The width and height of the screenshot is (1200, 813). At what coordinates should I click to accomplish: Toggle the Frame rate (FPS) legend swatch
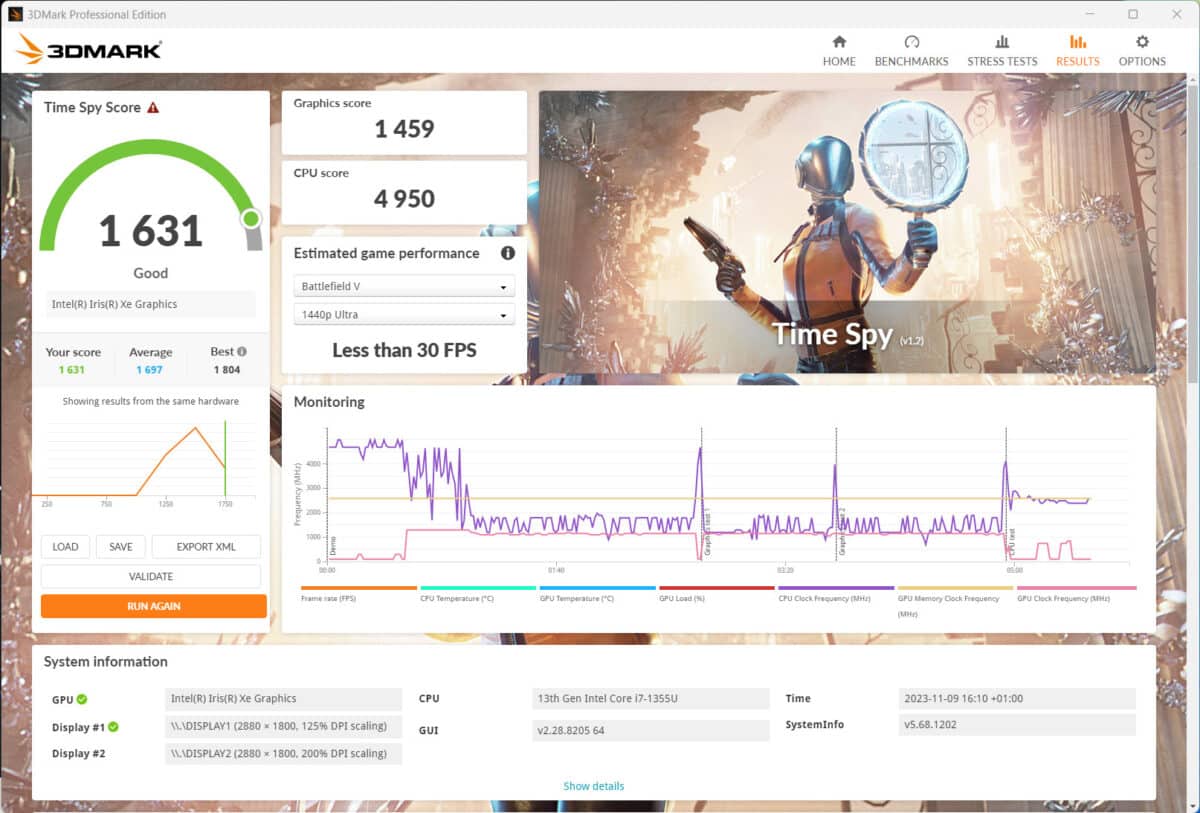pyautogui.click(x=359, y=588)
